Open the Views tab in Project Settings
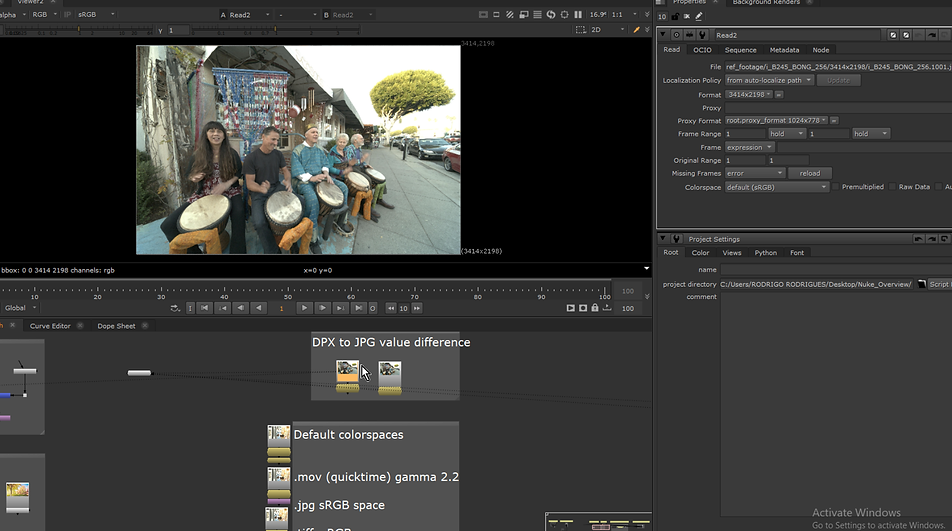 732,252
